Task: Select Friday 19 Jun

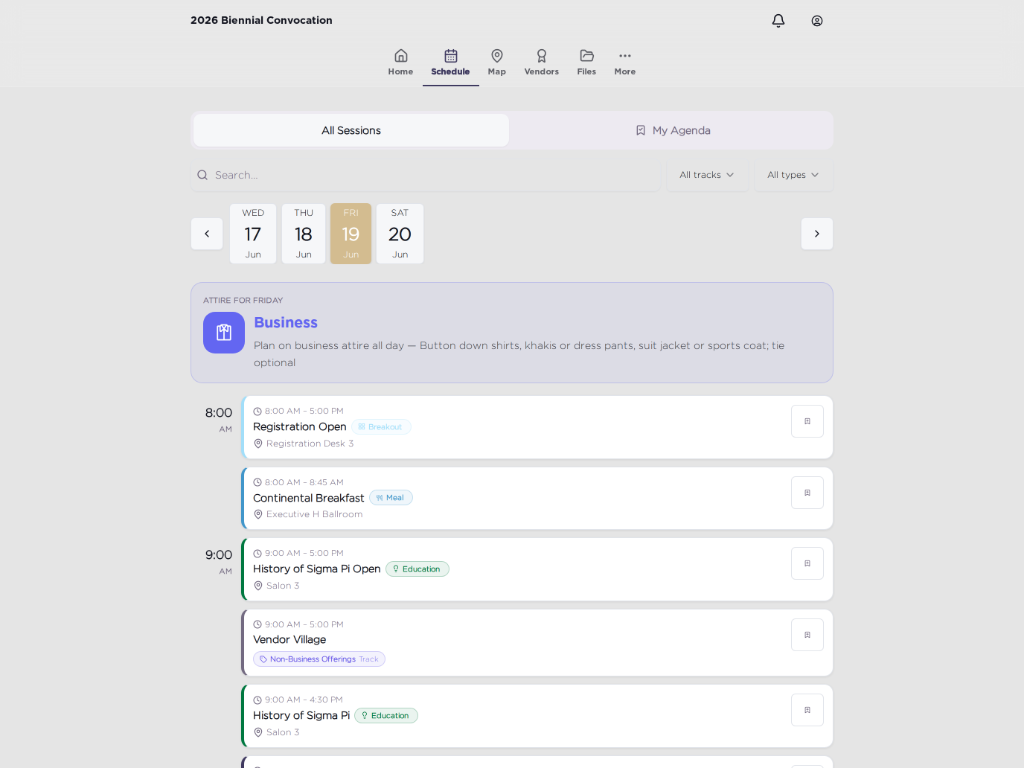Action: (x=351, y=234)
